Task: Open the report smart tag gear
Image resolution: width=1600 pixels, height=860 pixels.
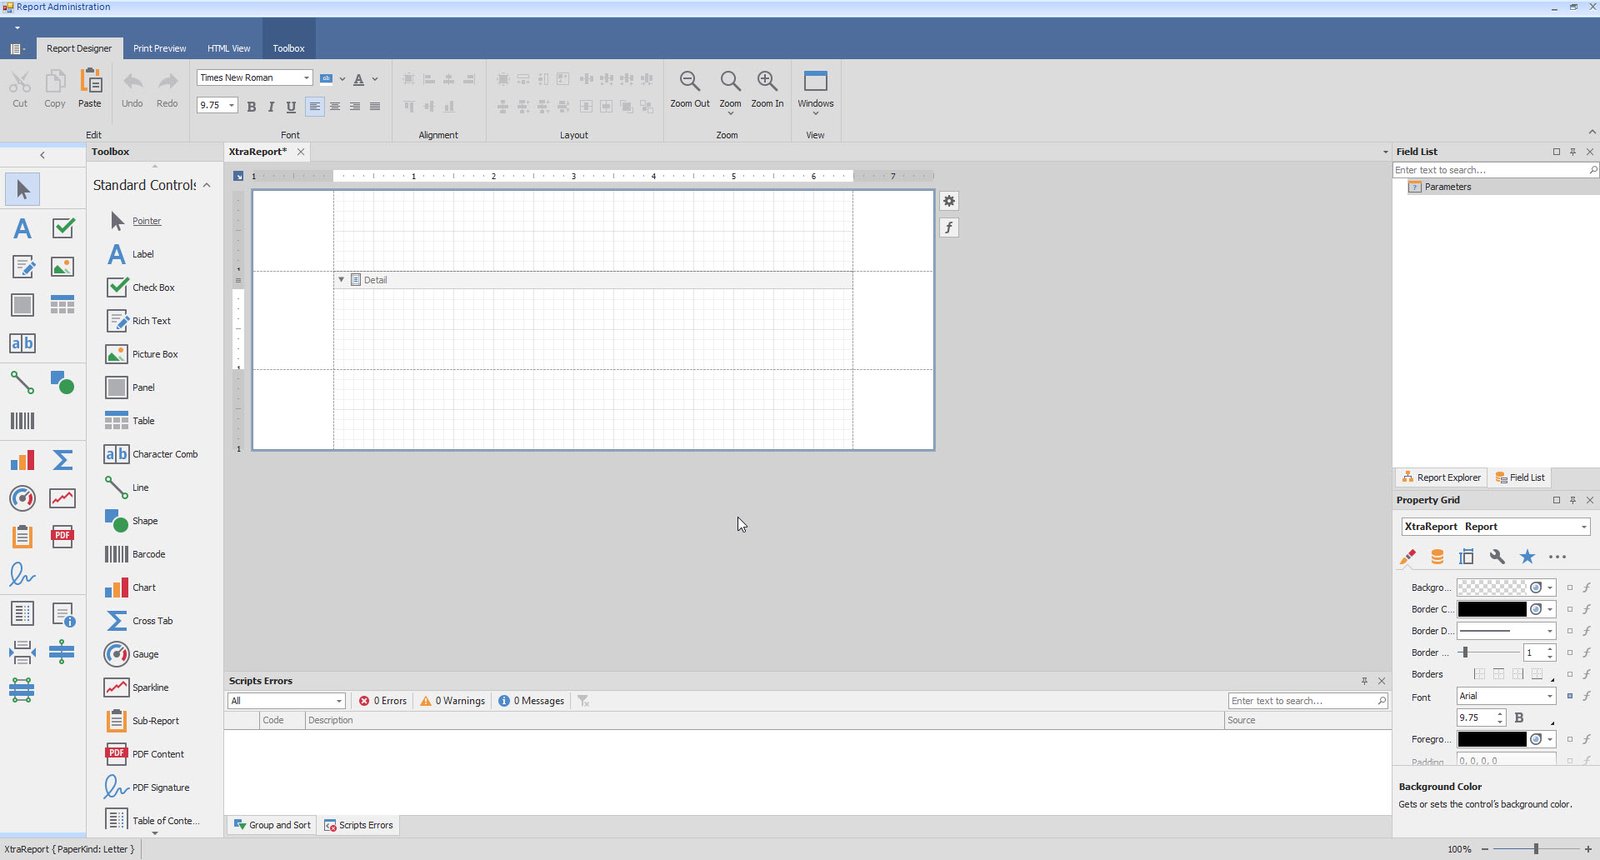Action: [x=949, y=201]
